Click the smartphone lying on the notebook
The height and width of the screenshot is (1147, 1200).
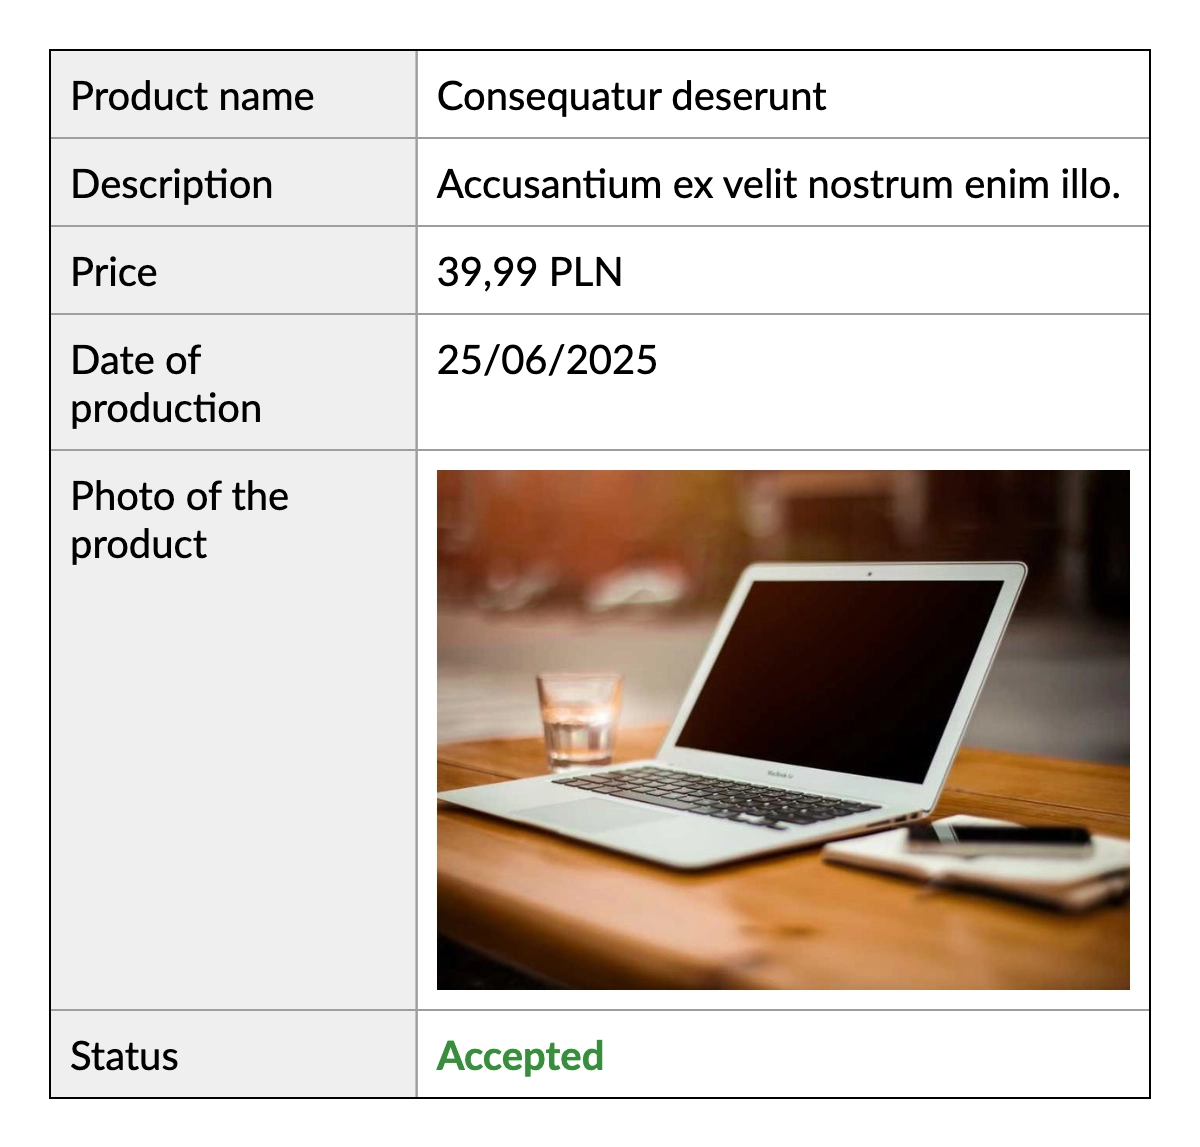coord(1000,836)
